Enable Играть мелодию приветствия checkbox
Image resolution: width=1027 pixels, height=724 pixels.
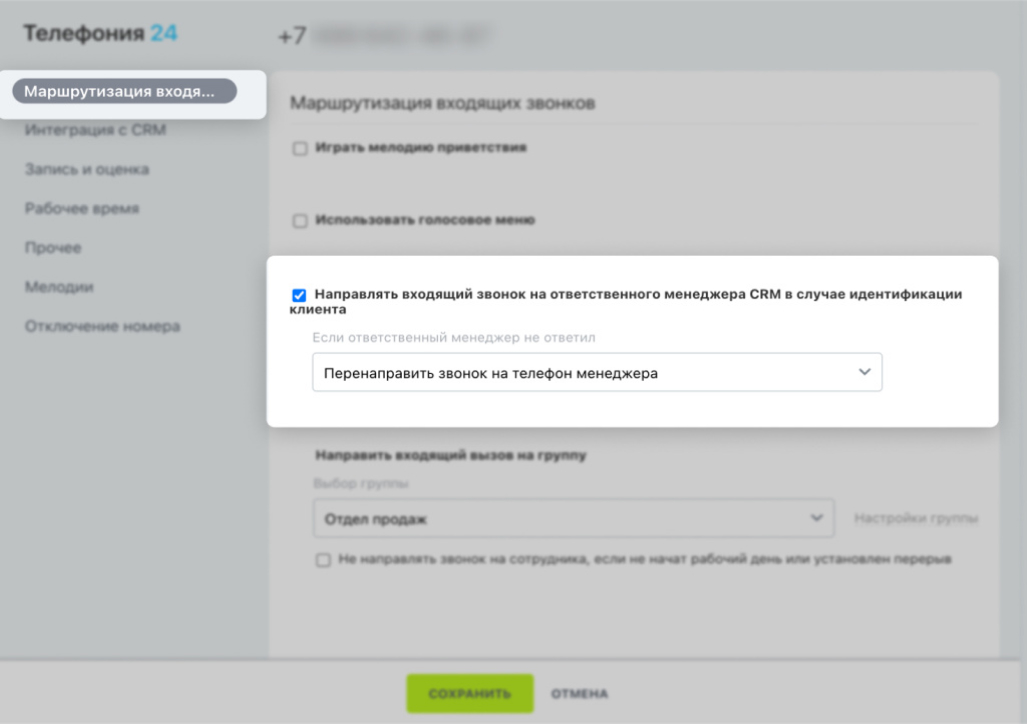tap(300, 149)
